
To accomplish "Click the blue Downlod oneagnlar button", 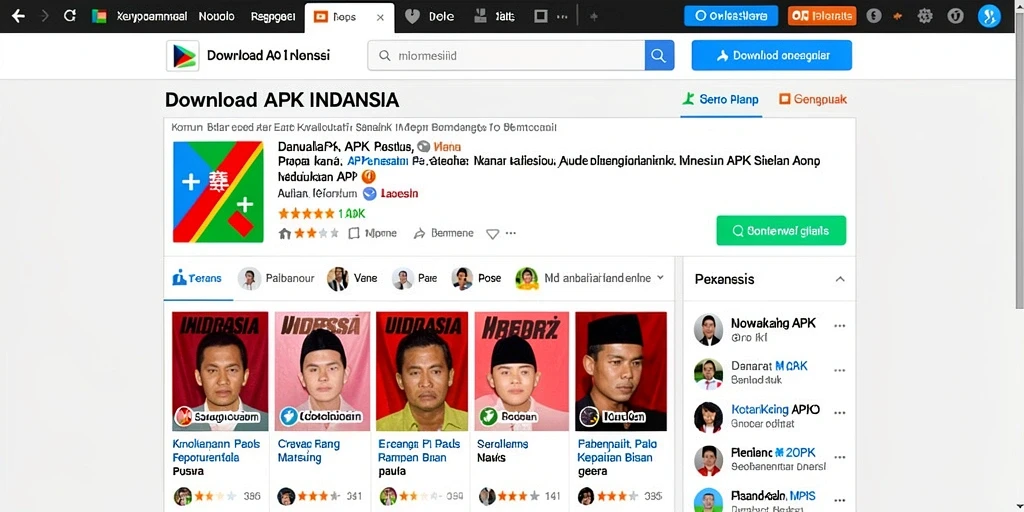I will tap(771, 56).
